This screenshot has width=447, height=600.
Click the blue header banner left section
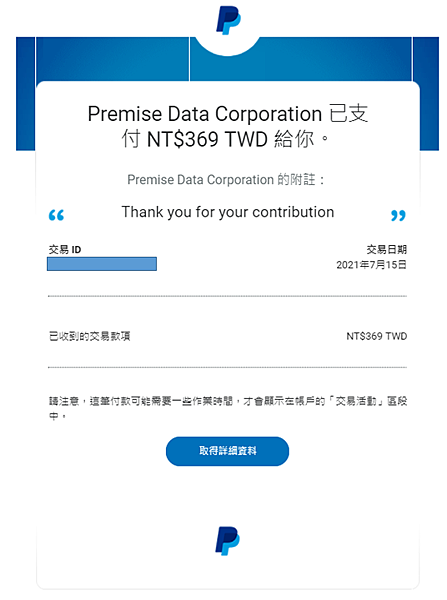113,59
